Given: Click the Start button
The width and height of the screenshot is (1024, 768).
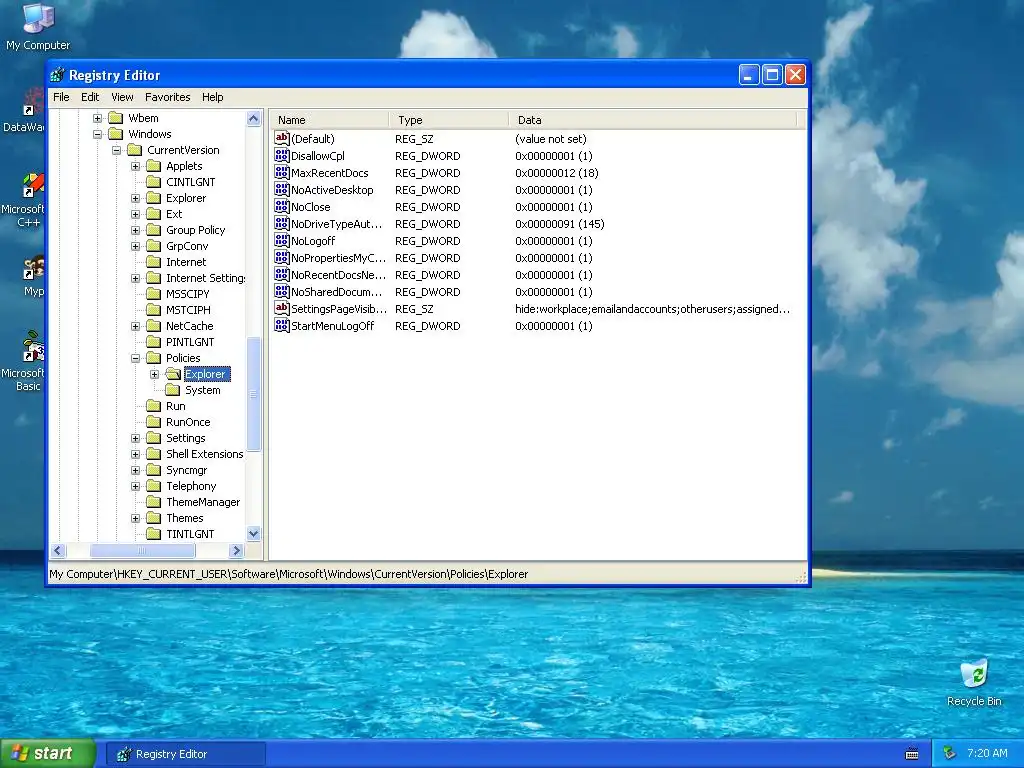Looking at the screenshot, I should (48, 754).
